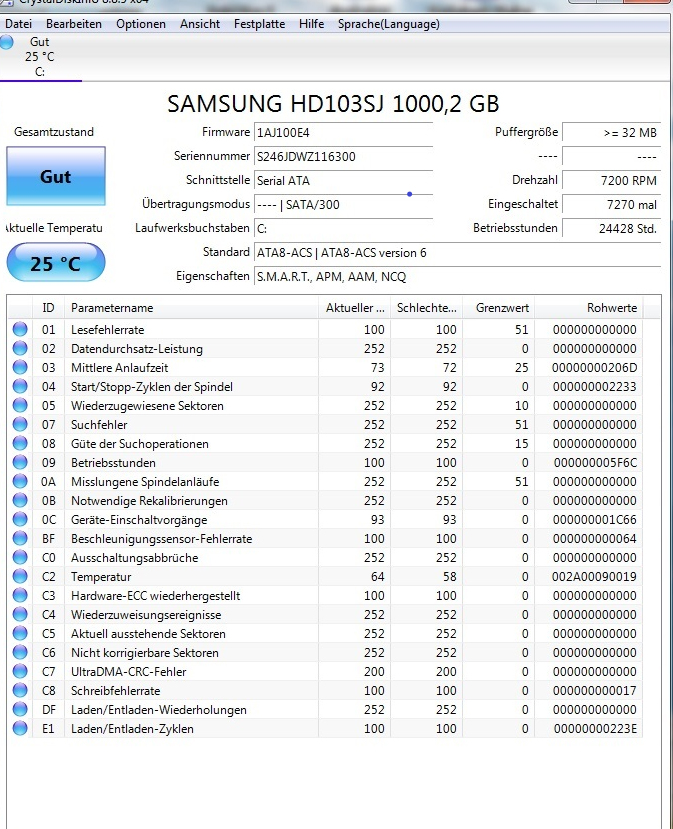673x829 pixels.
Task: Select the UltraDMA-CRC-Fehler parameter name
Action: click(128, 672)
